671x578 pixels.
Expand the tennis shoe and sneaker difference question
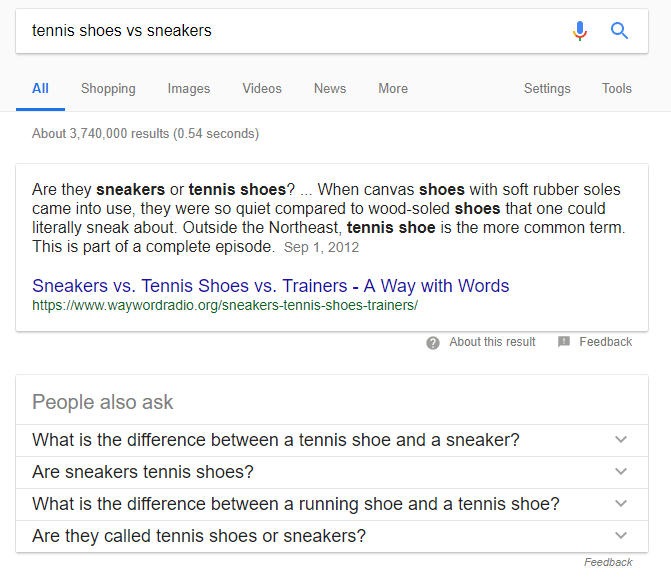tap(621, 440)
